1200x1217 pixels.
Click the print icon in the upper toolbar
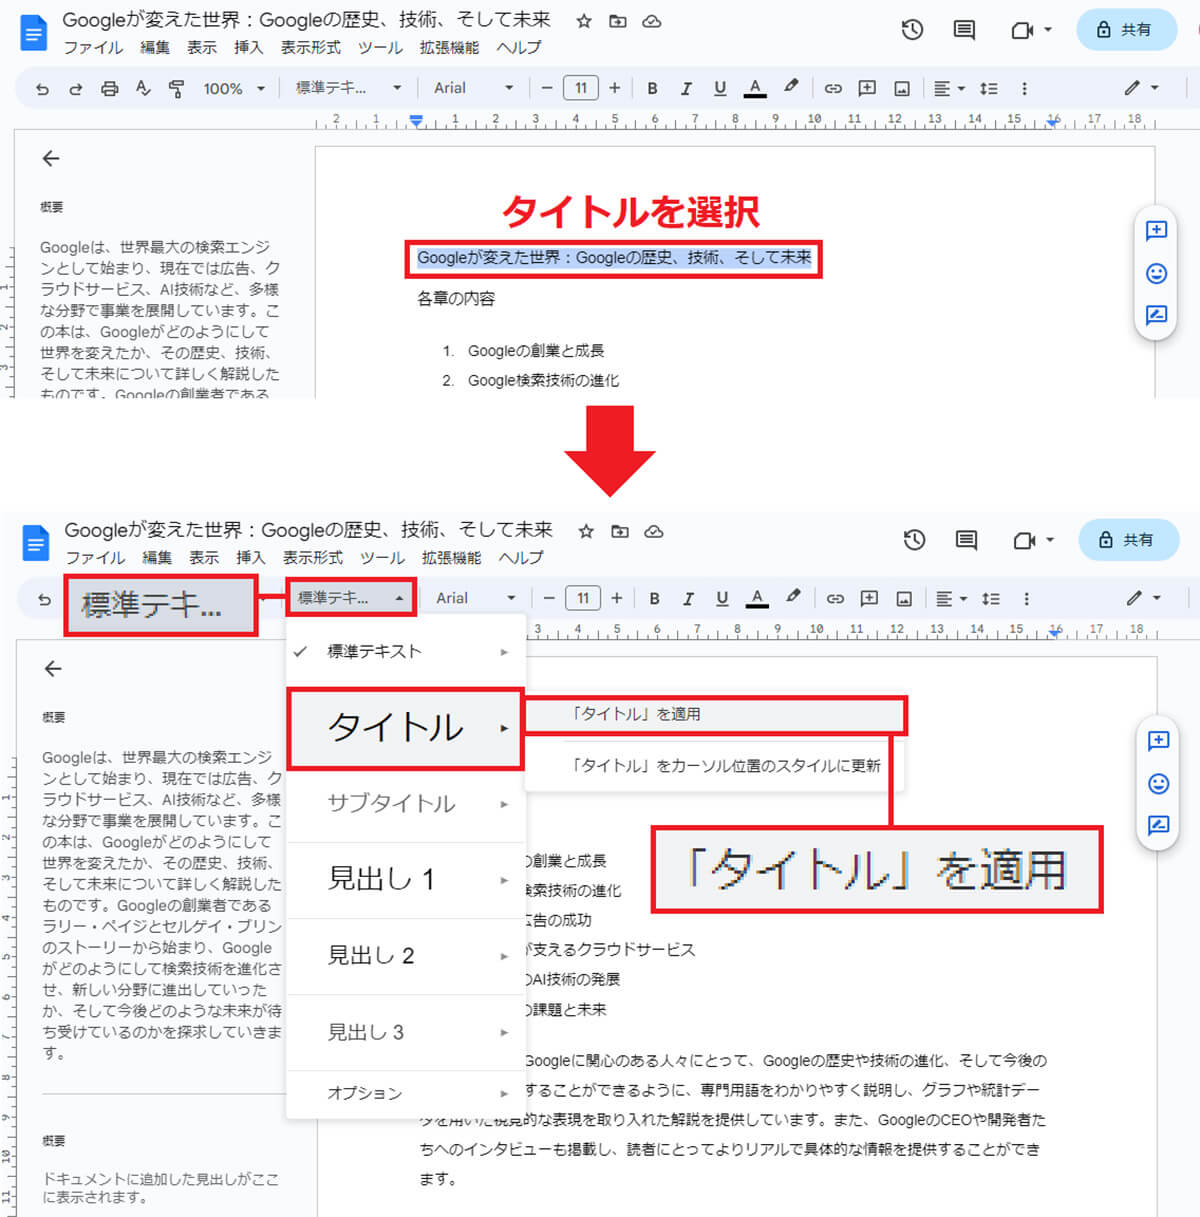point(109,89)
